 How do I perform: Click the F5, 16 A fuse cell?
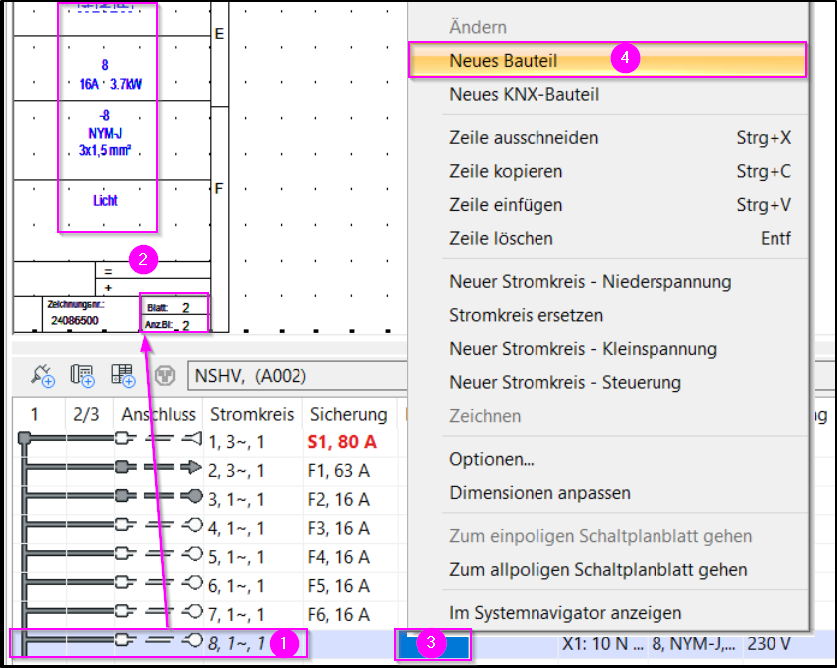338,586
